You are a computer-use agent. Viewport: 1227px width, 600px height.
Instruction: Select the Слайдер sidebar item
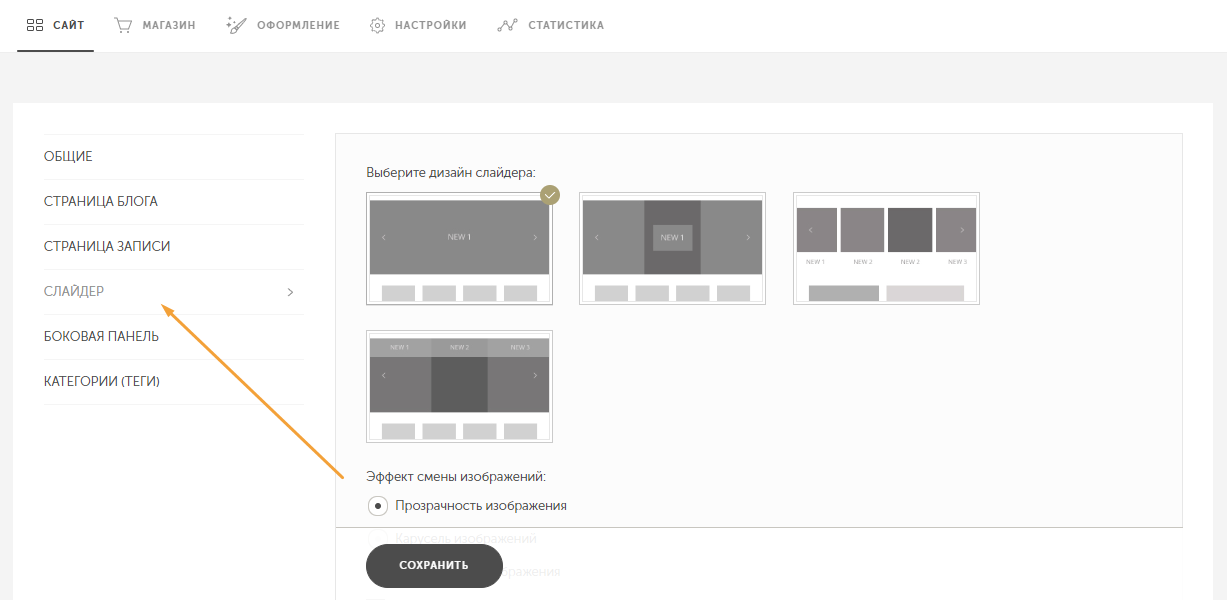173,292
